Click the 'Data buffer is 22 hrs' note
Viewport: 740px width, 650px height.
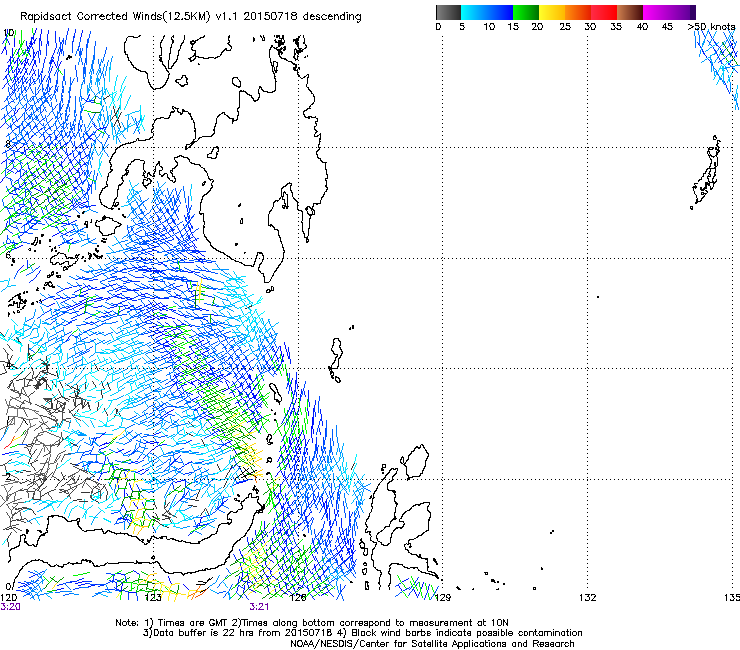coord(362,633)
